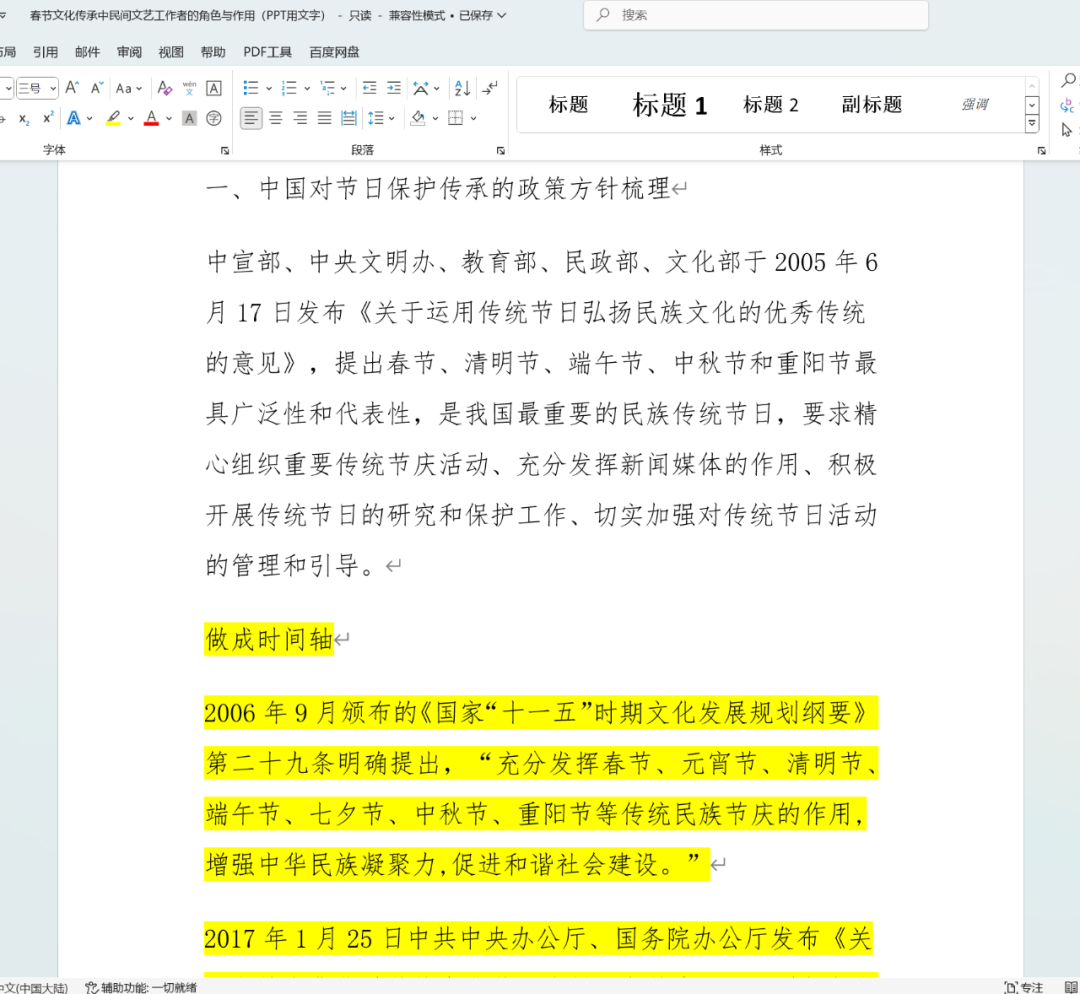This screenshot has width=1080, height=994.
Task: Adjust line and paragraph spacing
Action: tap(375, 118)
